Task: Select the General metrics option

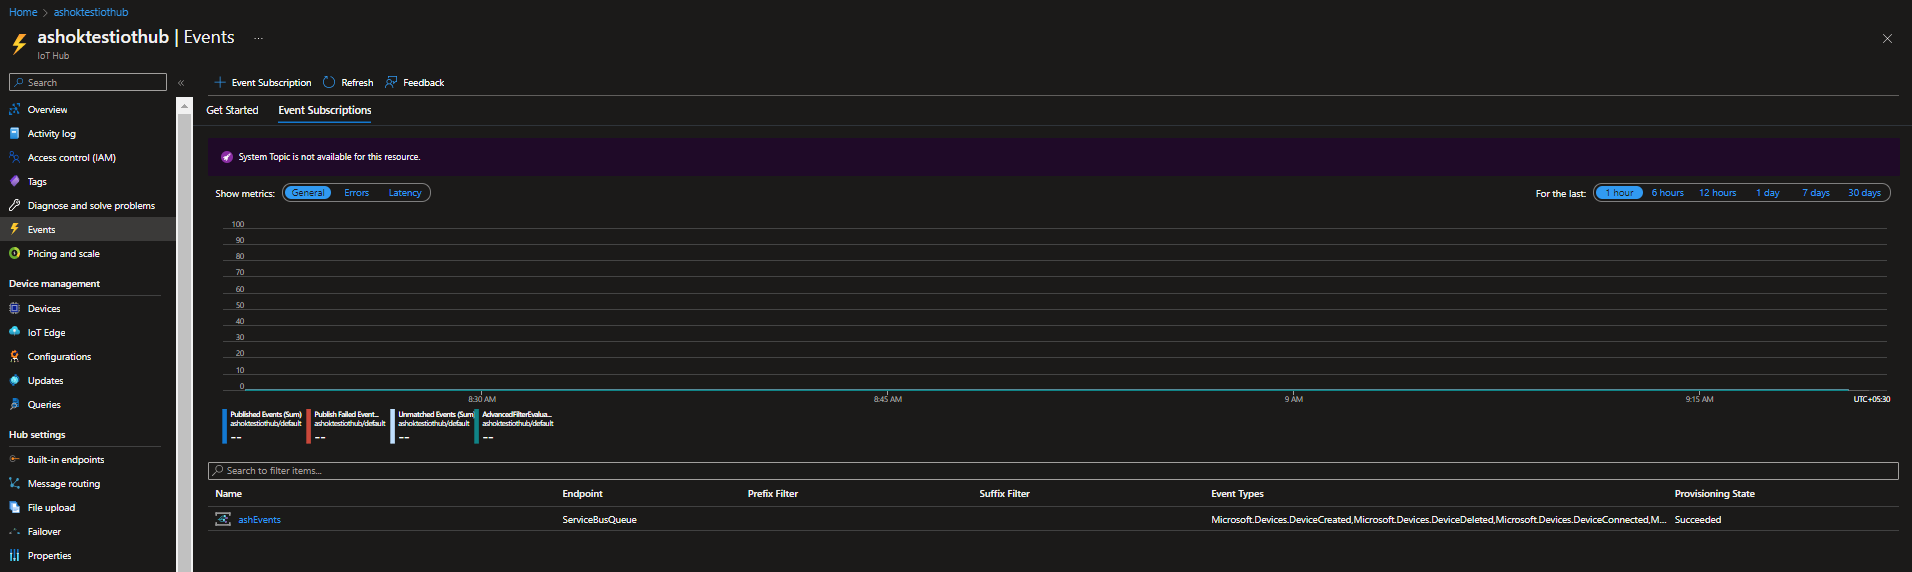Action: [308, 193]
